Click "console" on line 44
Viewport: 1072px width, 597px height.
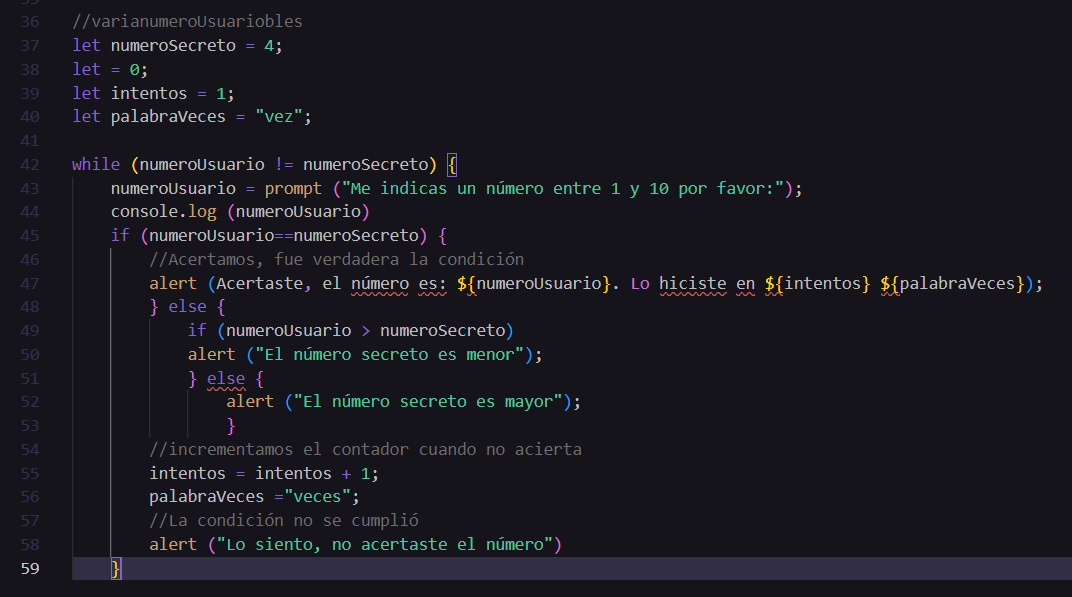pyautogui.click(x=144, y=212)
